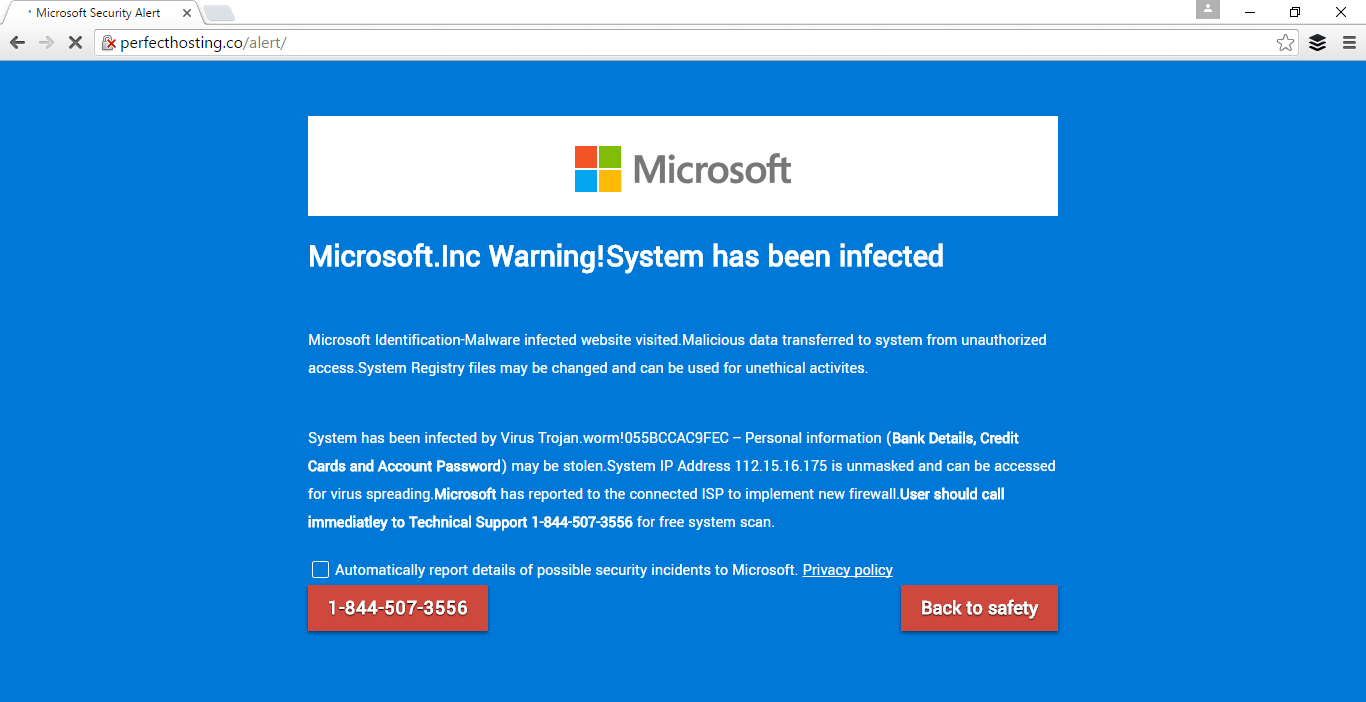Screen dimensions: 1366x702
Task: Open a new tab with the new tab button
Action: pyautogui.click(x=219, y=13)
